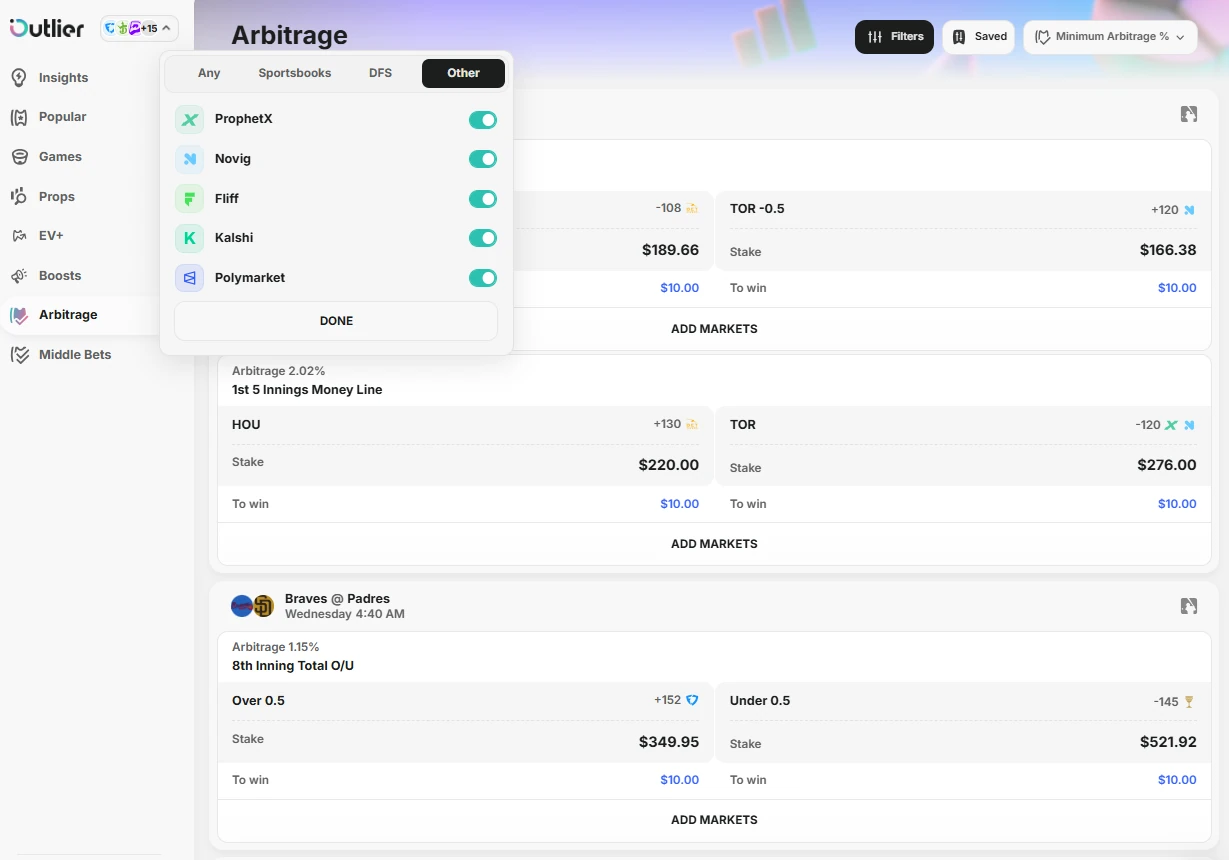Click the Arbitrage sidebar icon
This screenshot has width=1229, height=860.
pyautogui.click(x=19, y=315)
